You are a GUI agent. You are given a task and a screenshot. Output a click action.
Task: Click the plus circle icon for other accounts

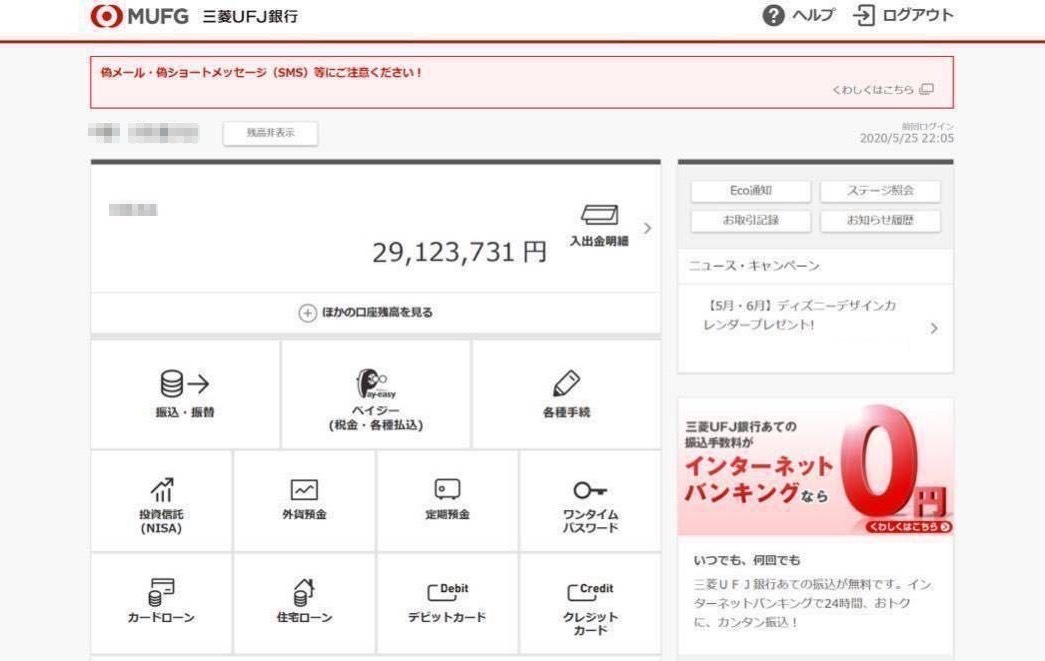[x=307, y=313]
